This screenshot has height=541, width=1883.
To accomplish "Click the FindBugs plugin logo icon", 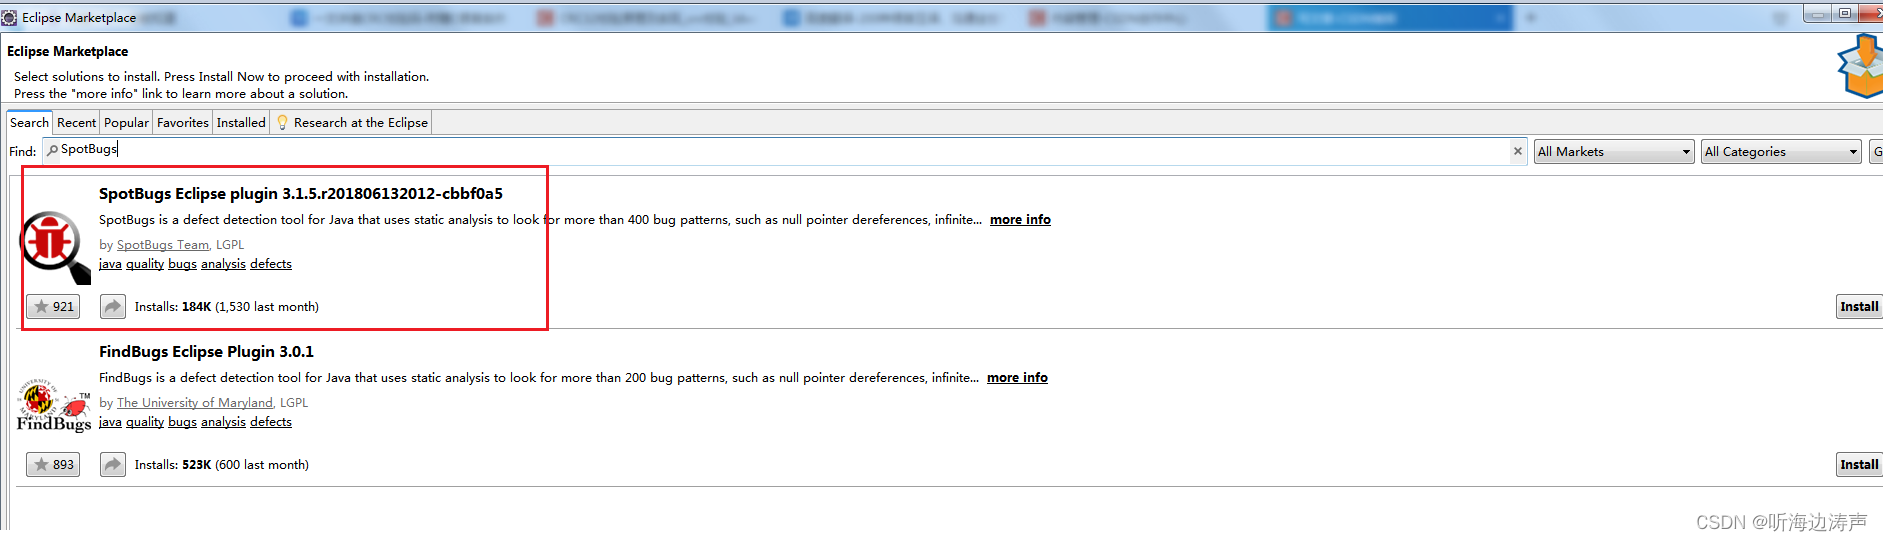I will [x=54, y=405].
